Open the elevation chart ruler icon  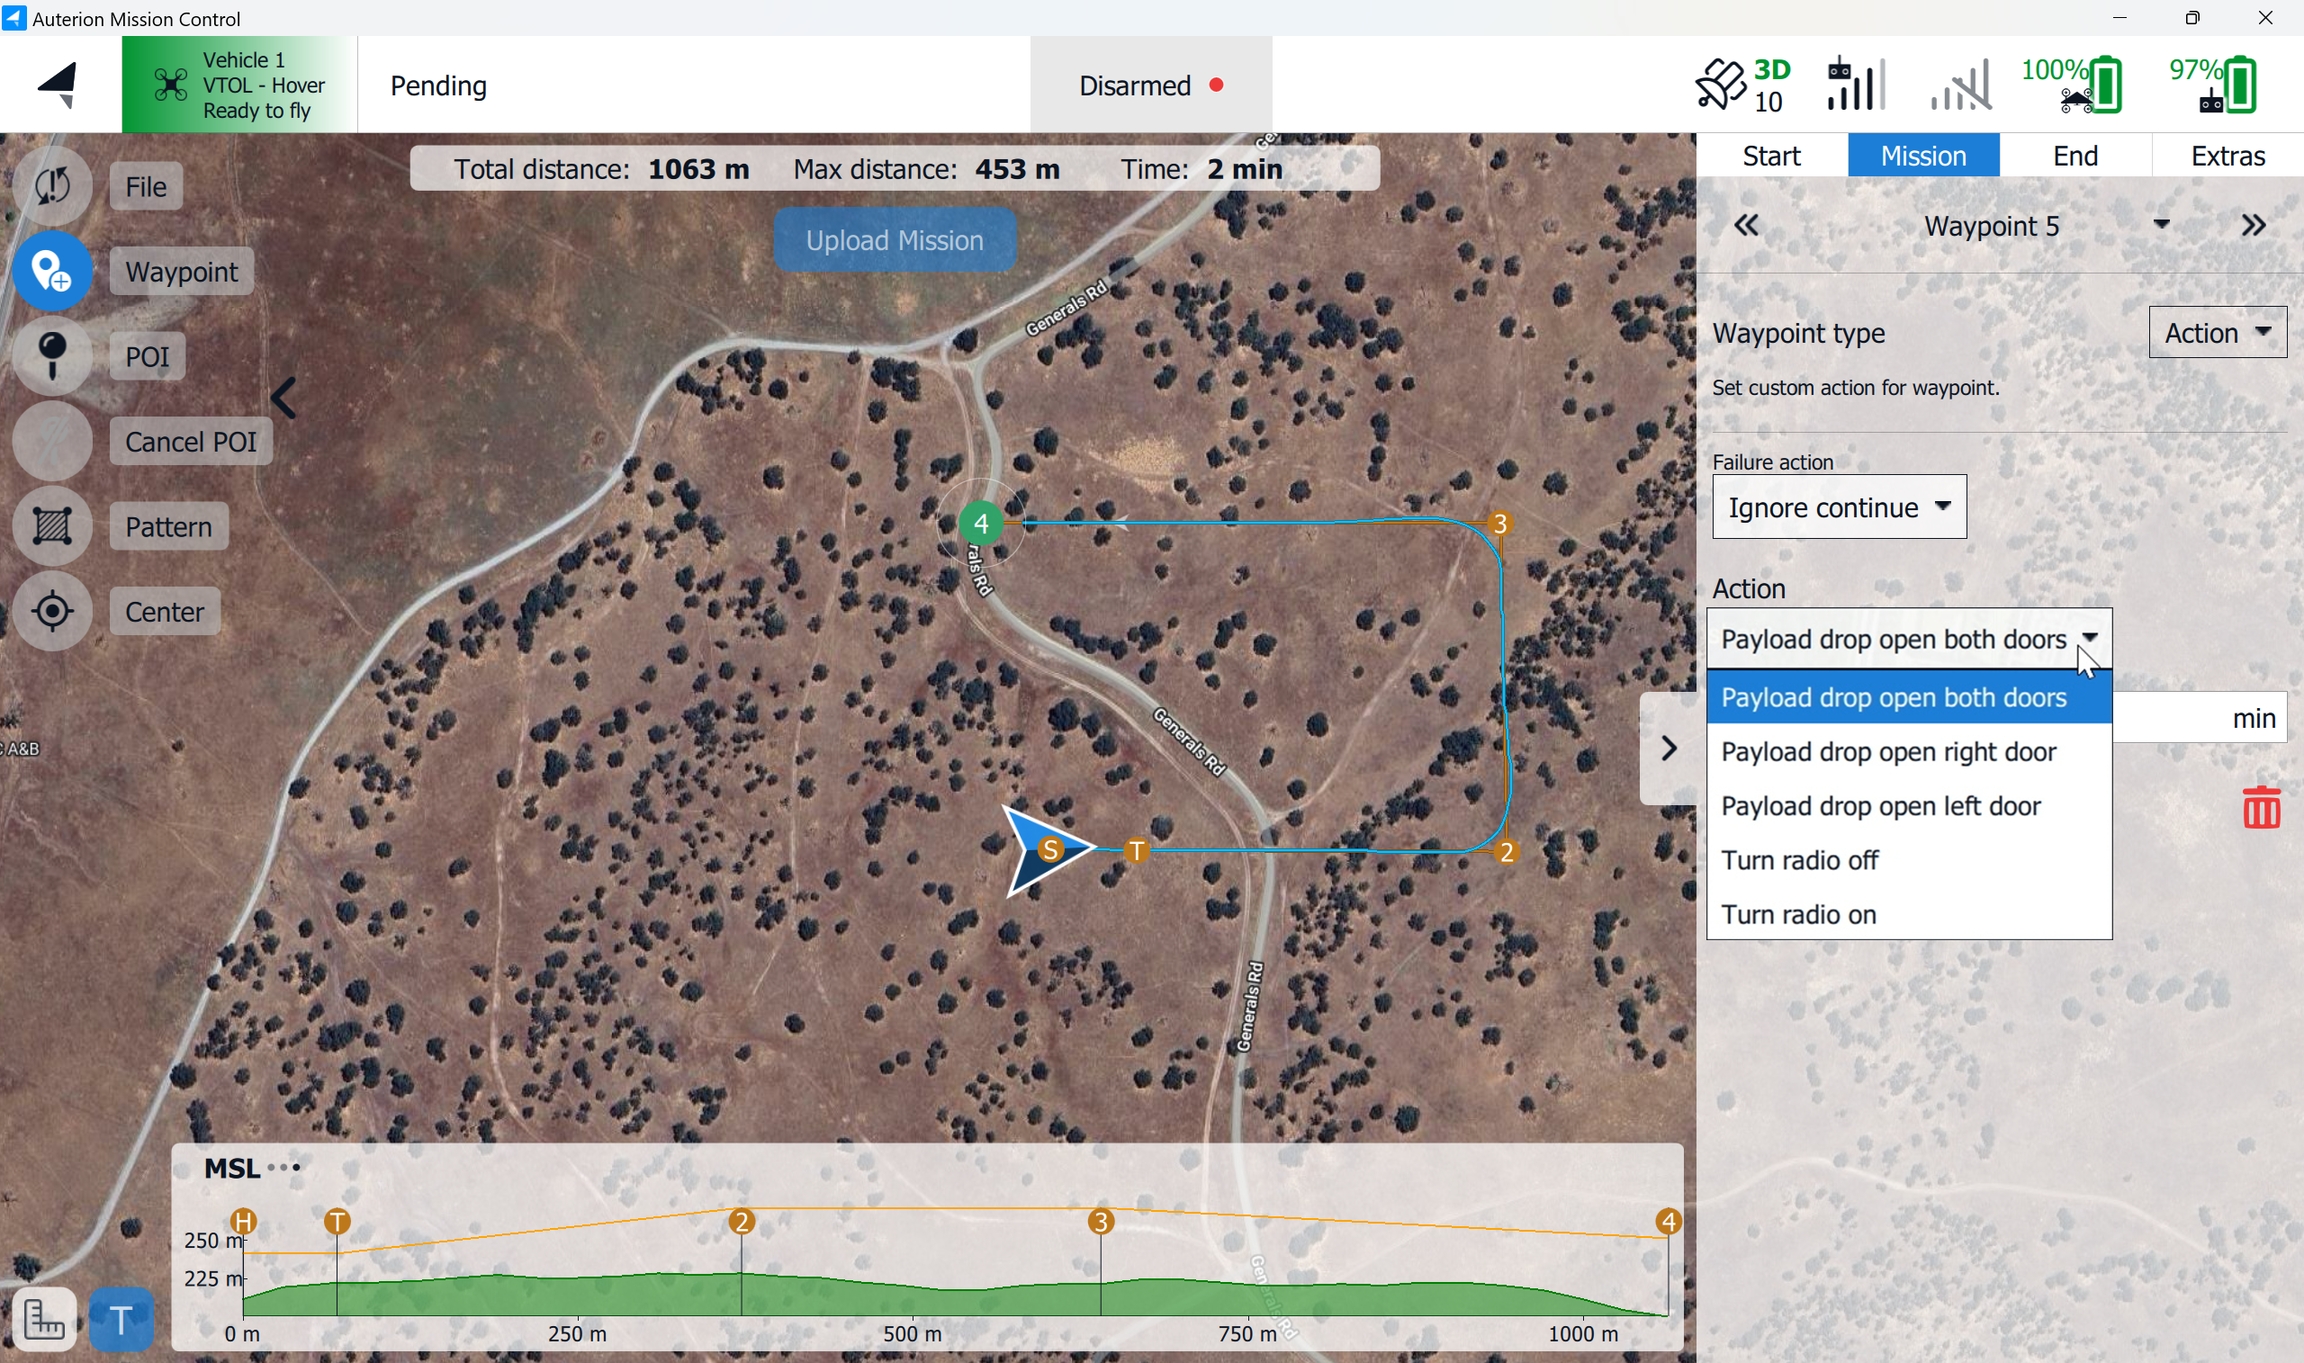tap(44, 1320)
